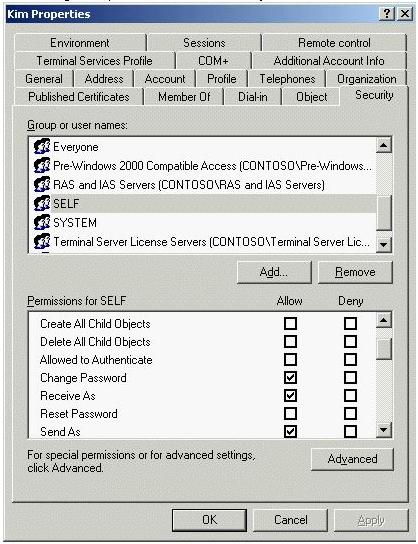
Task: Check Allow for Reset Password
Action: coord(290,414)
